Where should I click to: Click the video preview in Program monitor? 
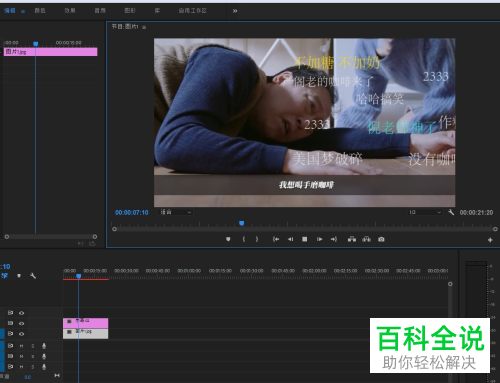[304, 123]
